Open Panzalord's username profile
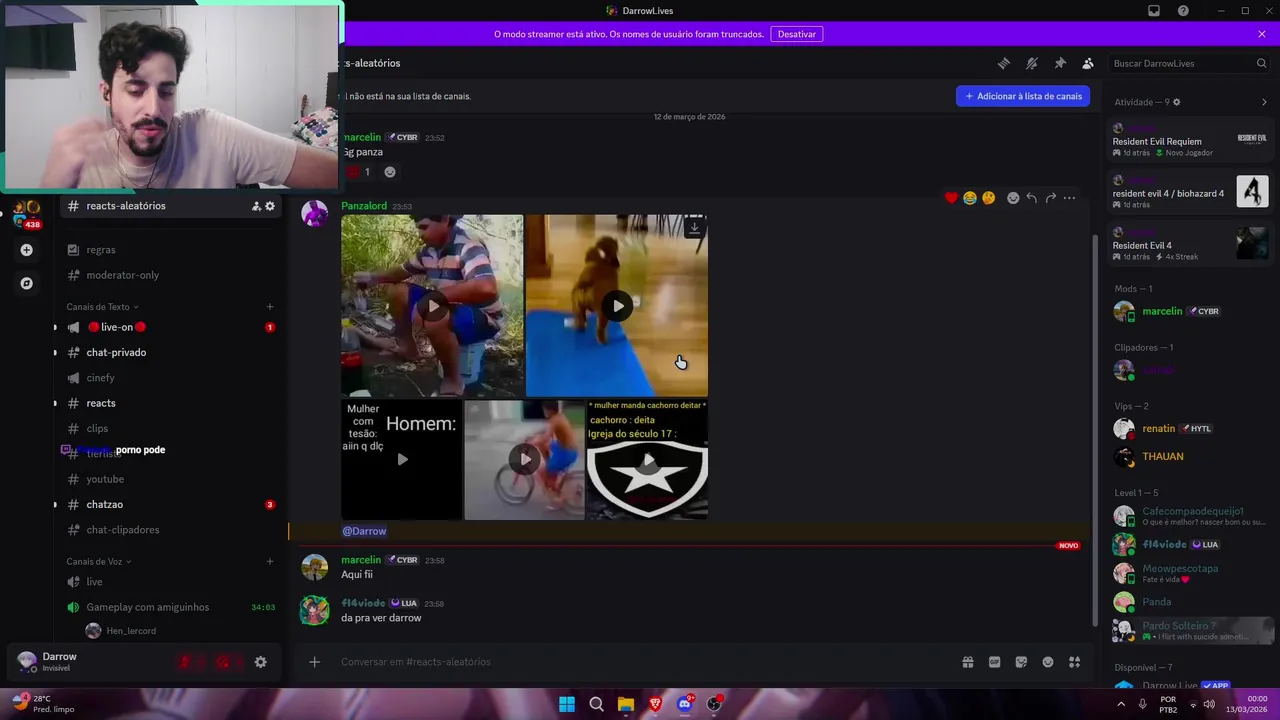This screenshot has height=720, width=1280. pos(364,206)
